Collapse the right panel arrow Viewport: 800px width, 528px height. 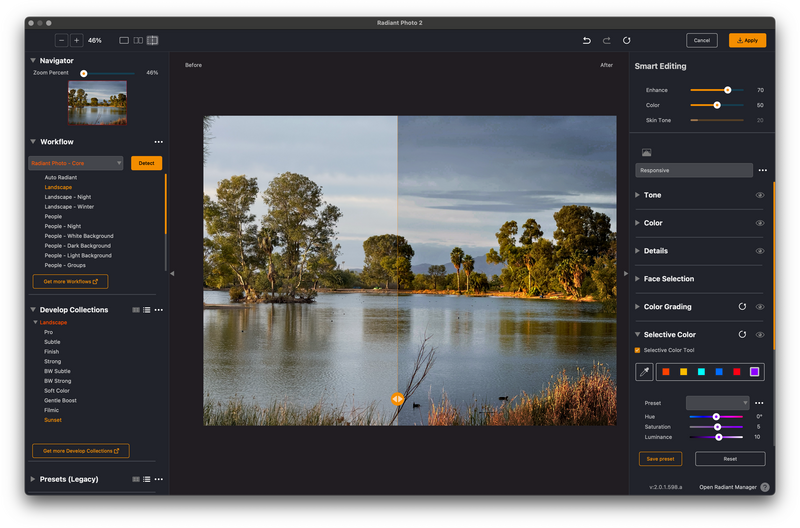[626, 273]
